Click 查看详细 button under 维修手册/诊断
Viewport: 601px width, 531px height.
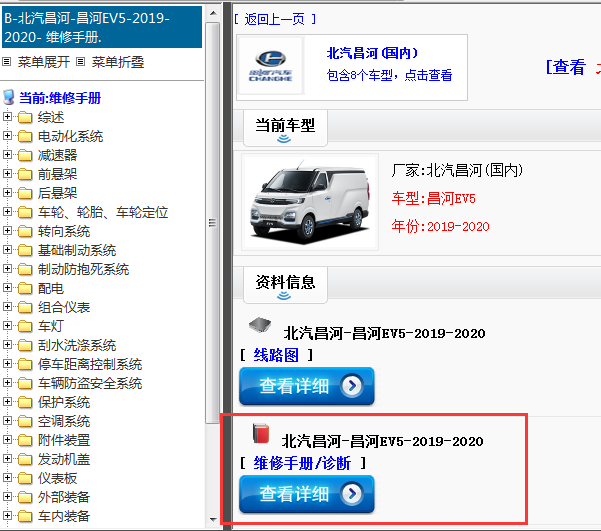click(307, 494)
